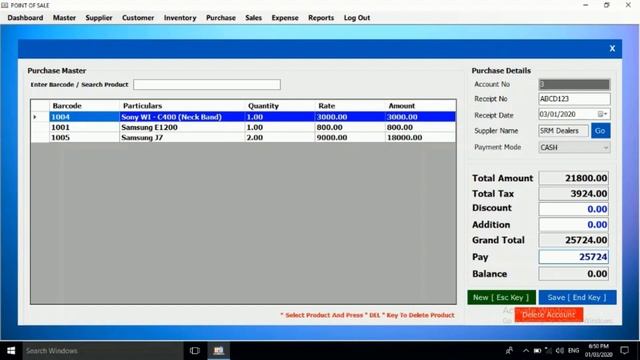
Task: Click the ENG language indicator
Action: click(x=573, y=351)
